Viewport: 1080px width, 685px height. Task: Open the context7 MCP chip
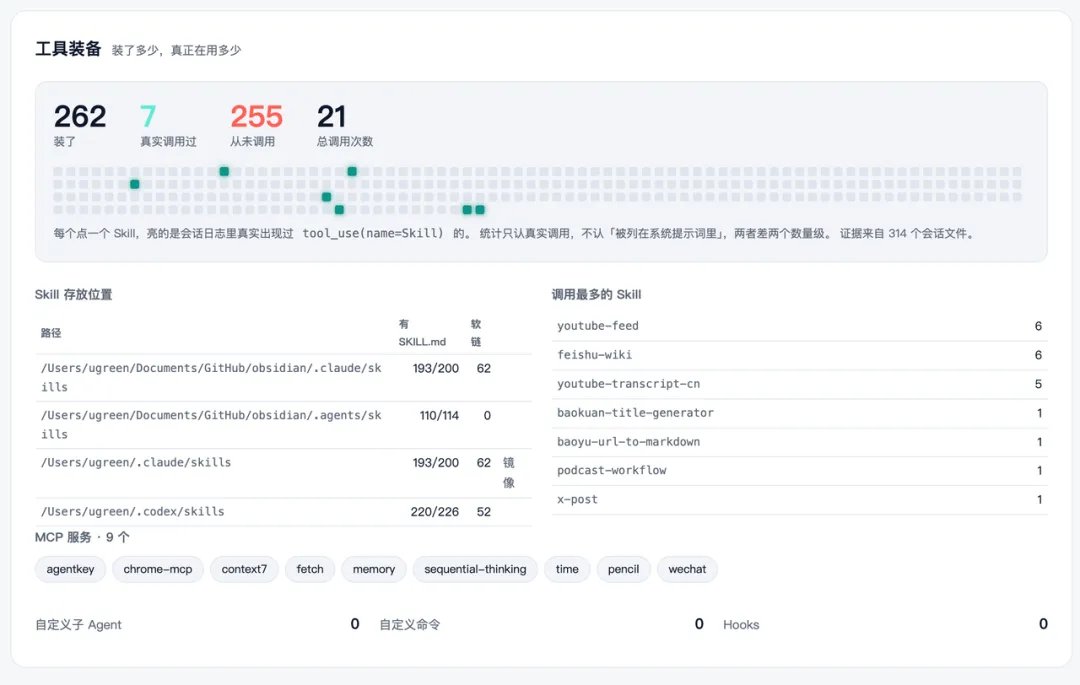coord(244,569)
